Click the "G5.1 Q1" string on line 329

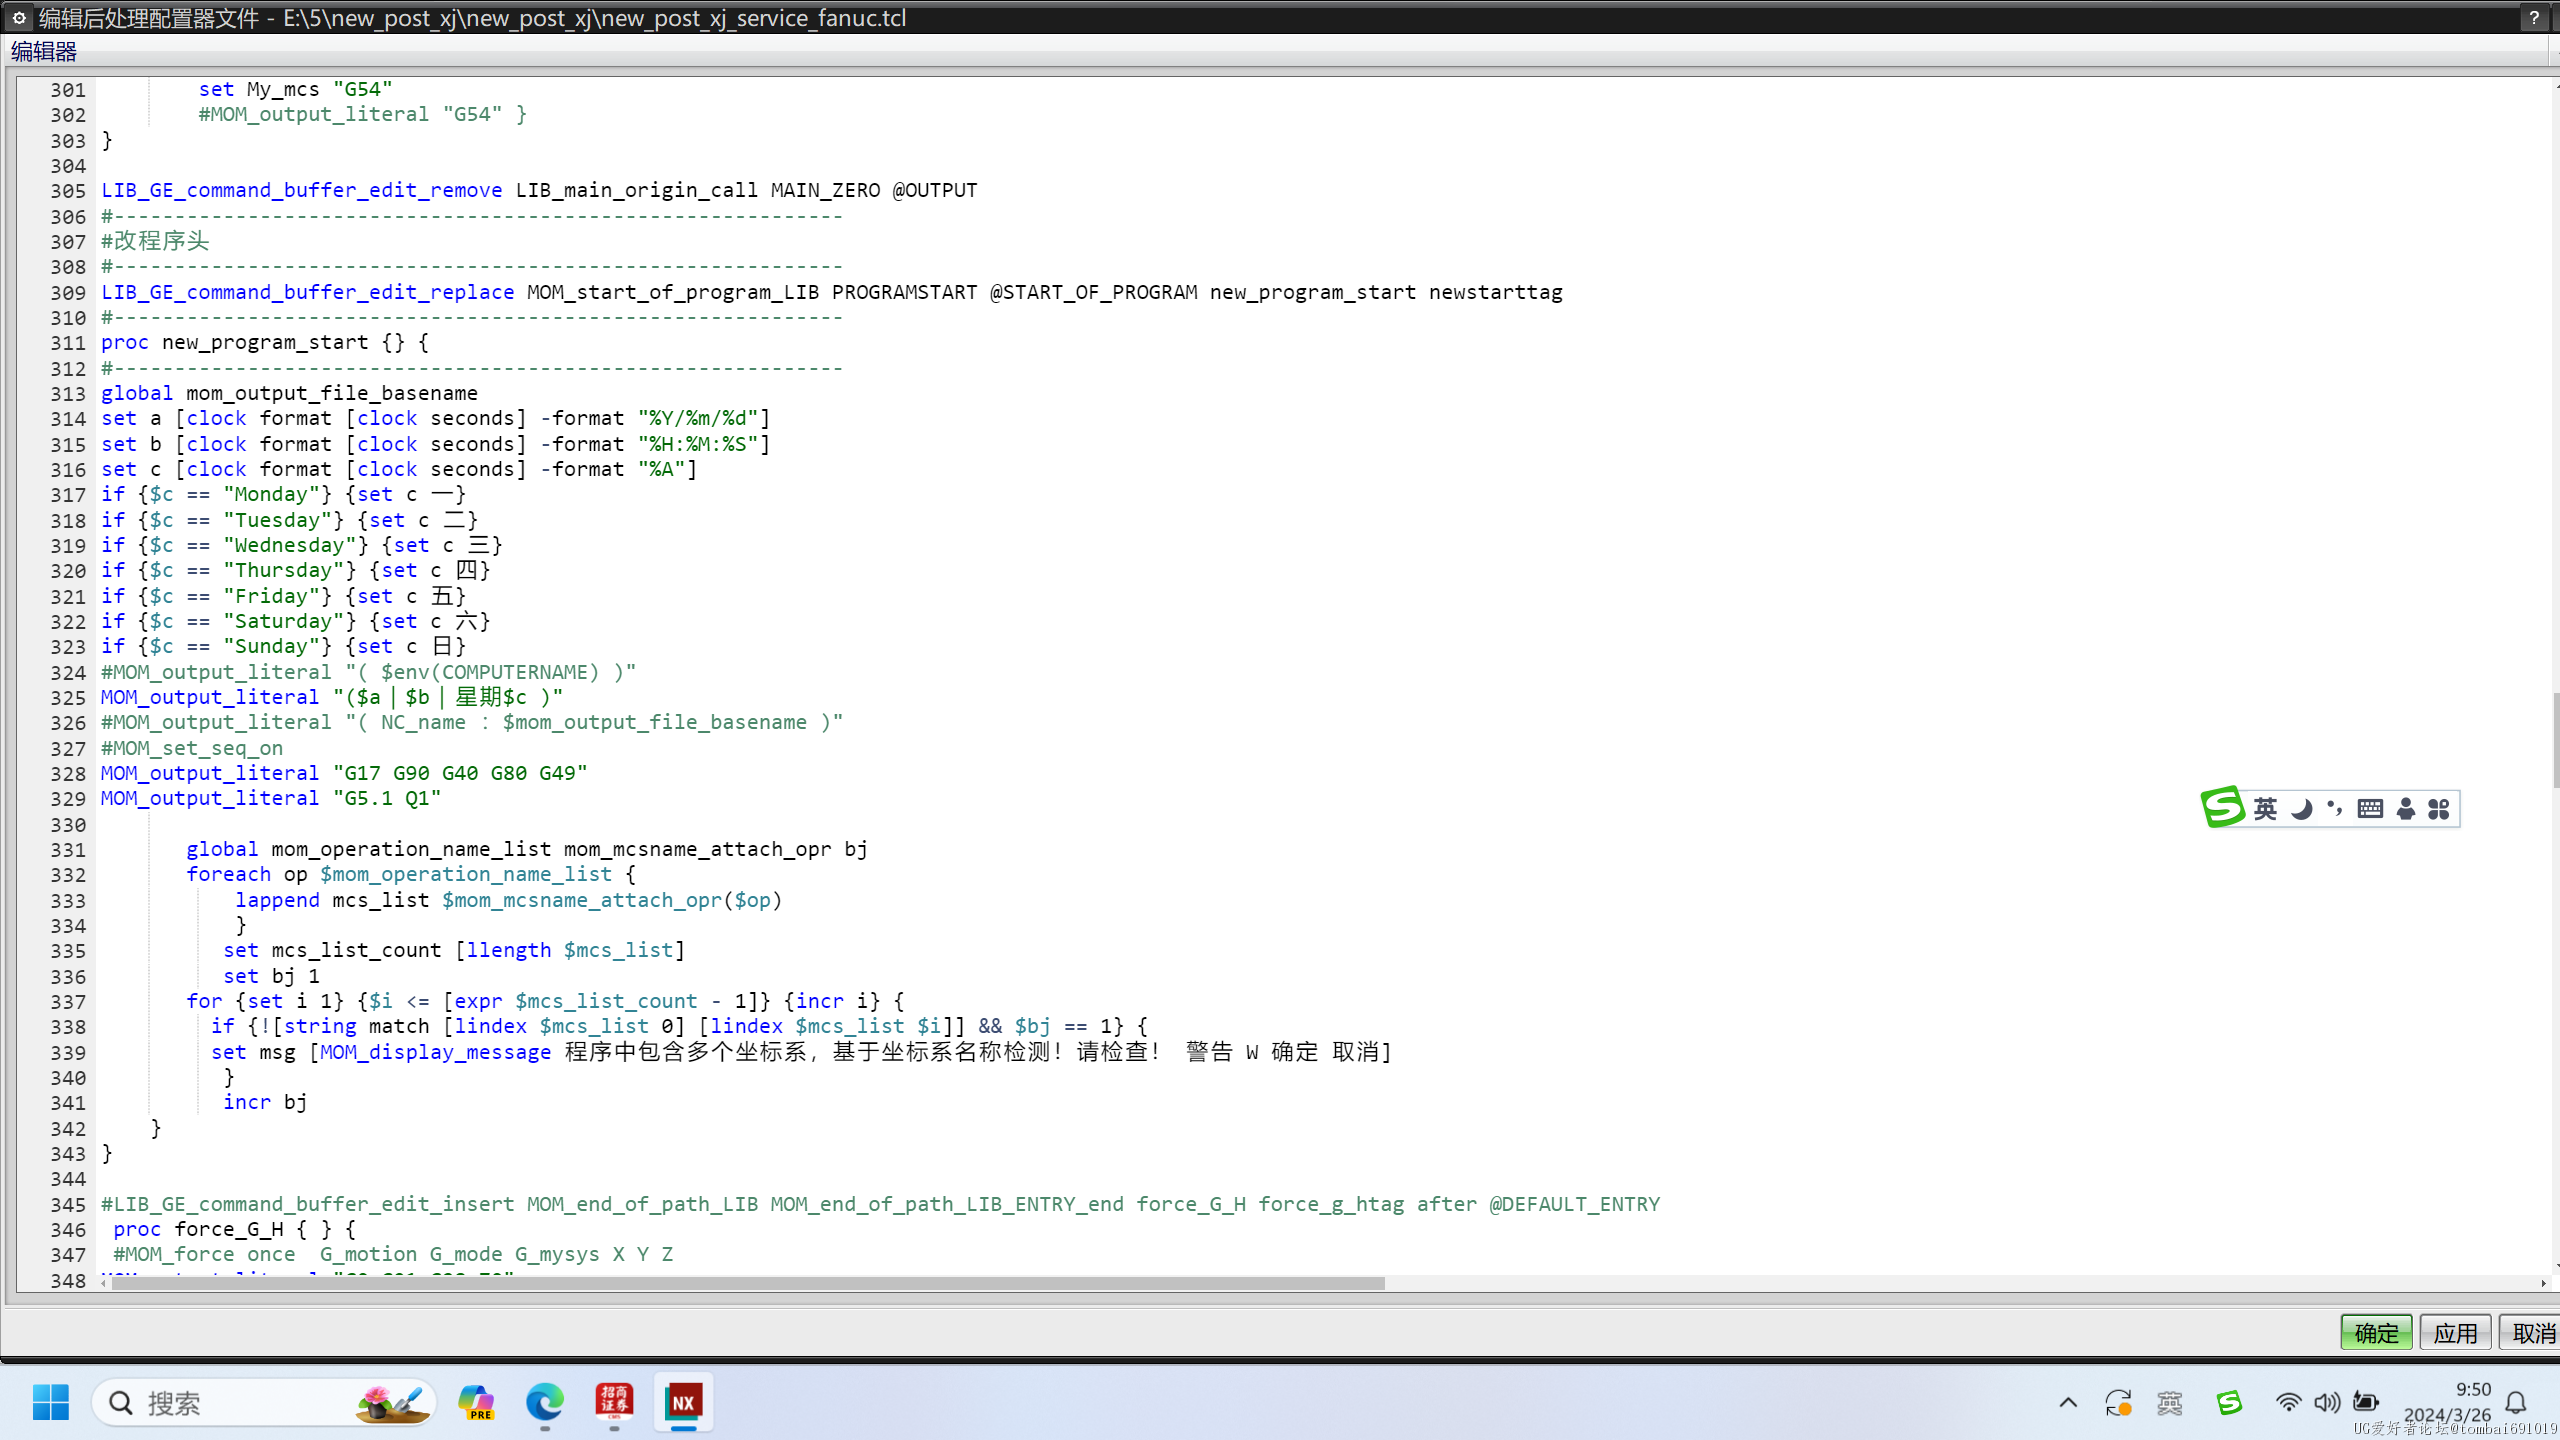click(387, 798)
